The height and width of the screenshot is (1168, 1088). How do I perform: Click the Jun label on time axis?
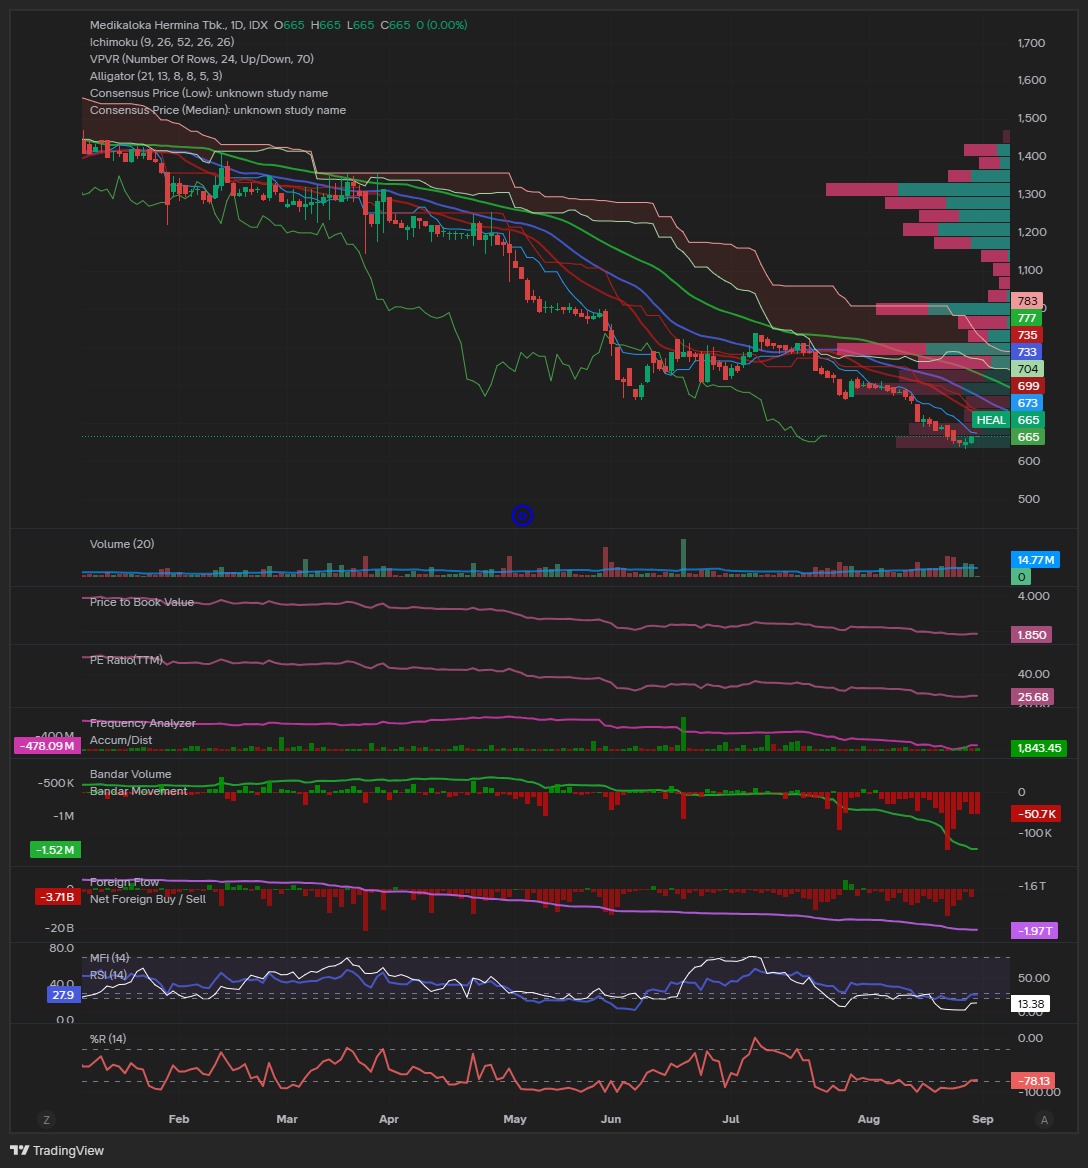click(x=611, y=1119)
